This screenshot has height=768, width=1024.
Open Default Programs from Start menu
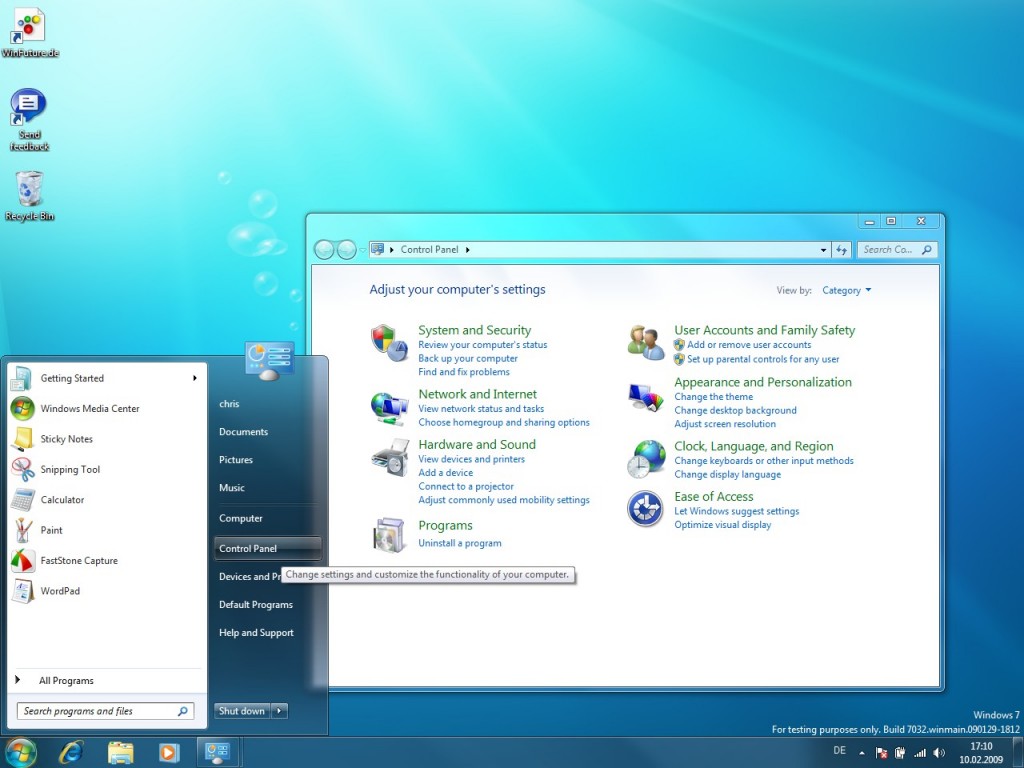click(256, 605)
